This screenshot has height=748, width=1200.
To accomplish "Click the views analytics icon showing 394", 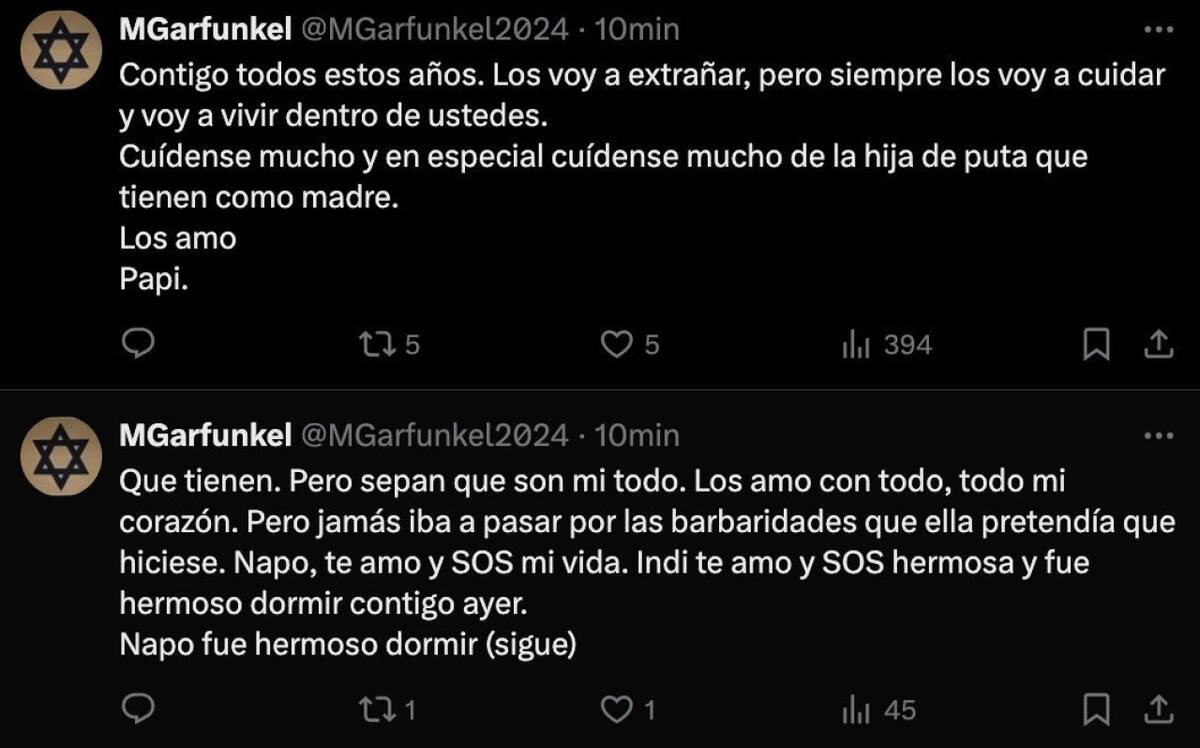I will pyautogui.click(x=858, y=343).
